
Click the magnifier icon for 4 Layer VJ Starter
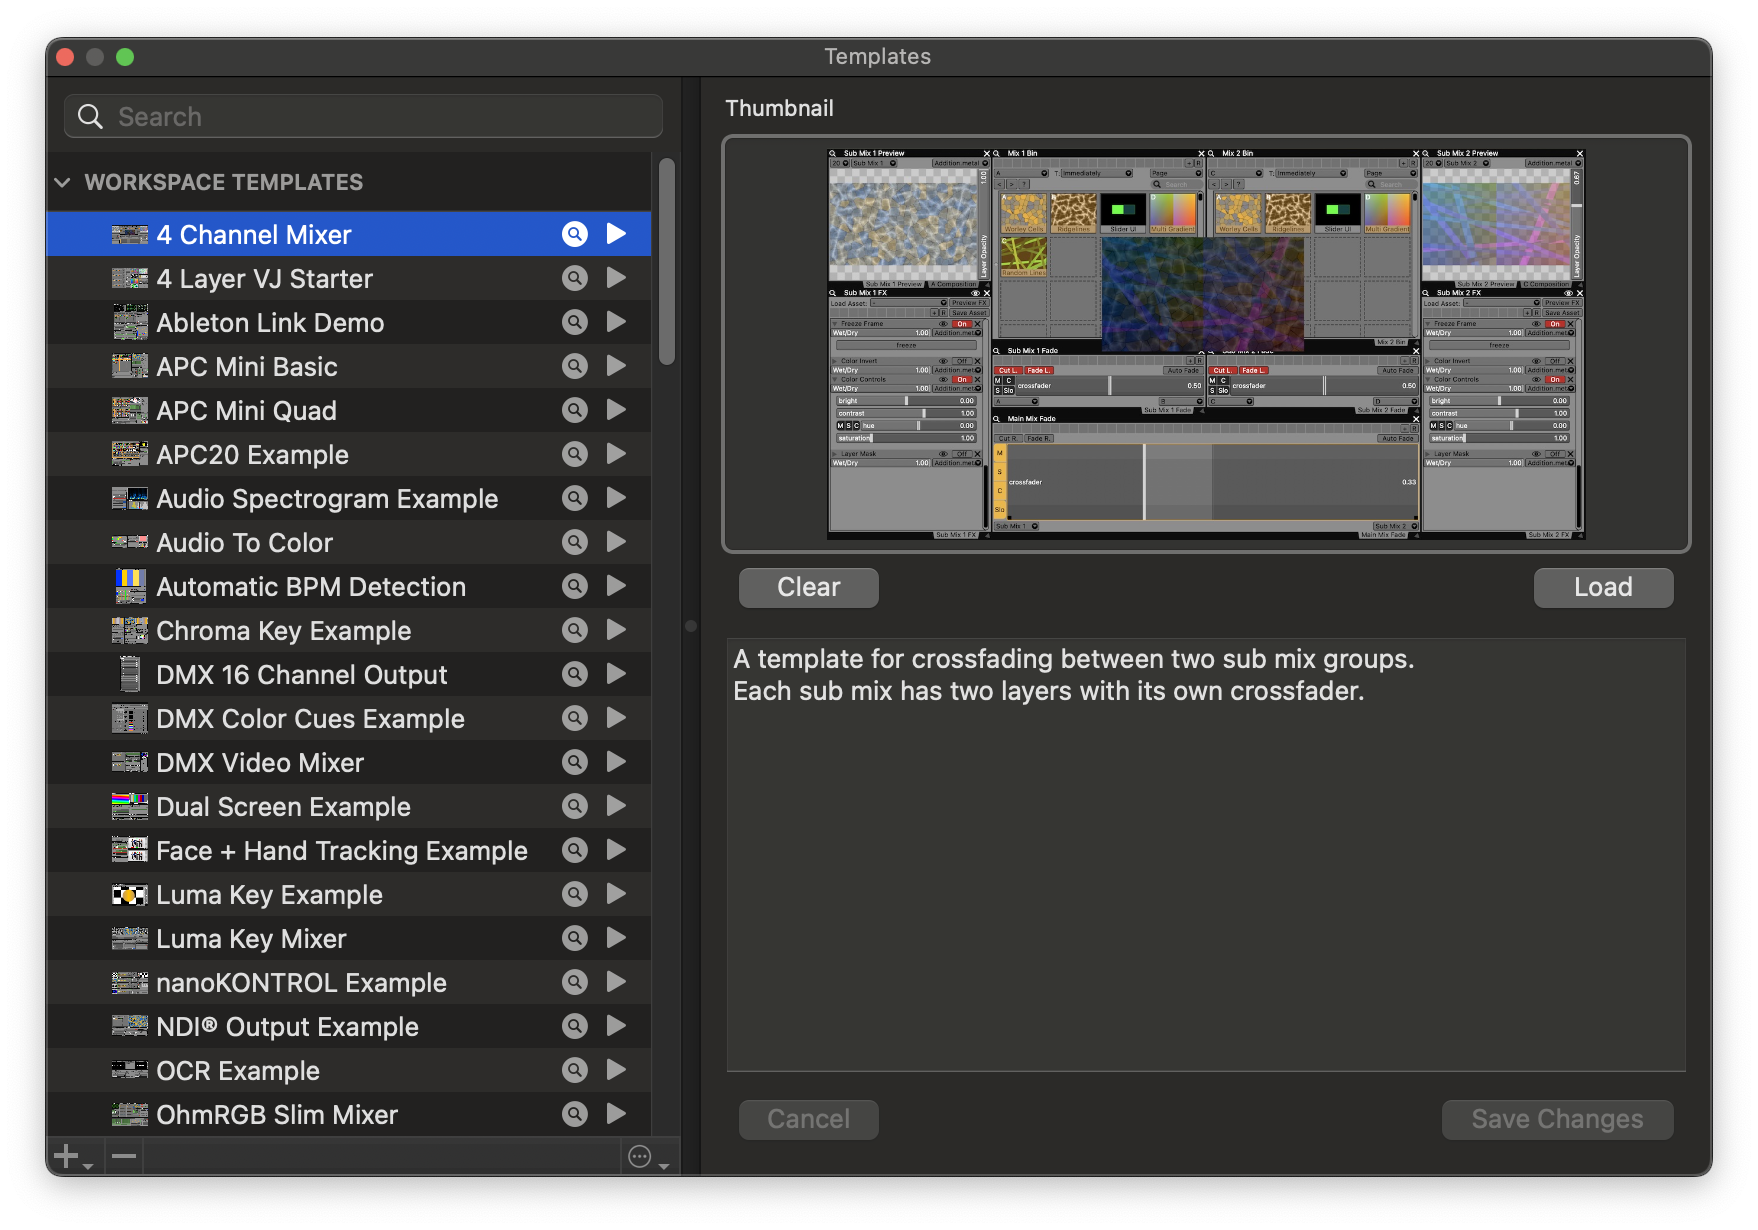(575, 278)
